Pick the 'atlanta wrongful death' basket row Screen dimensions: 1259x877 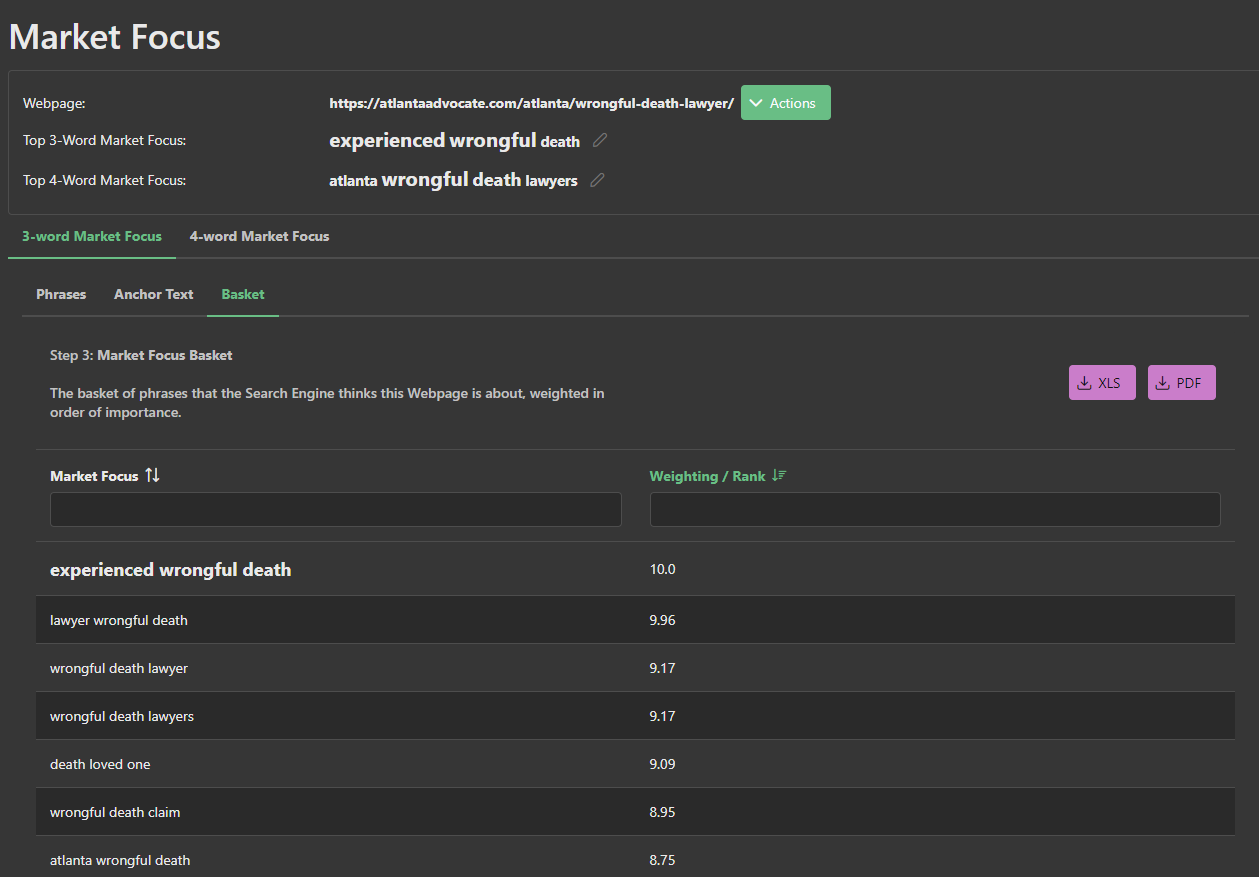(x=120, y=860)
